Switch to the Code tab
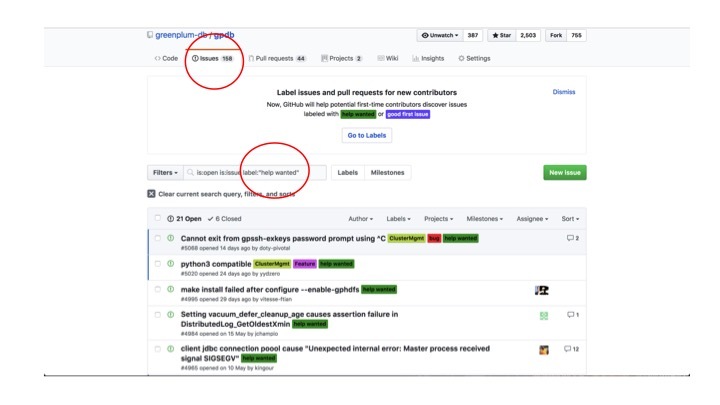The height and width of the screenshot is (405, 720). pyautogui.click(x=166, y=58)
